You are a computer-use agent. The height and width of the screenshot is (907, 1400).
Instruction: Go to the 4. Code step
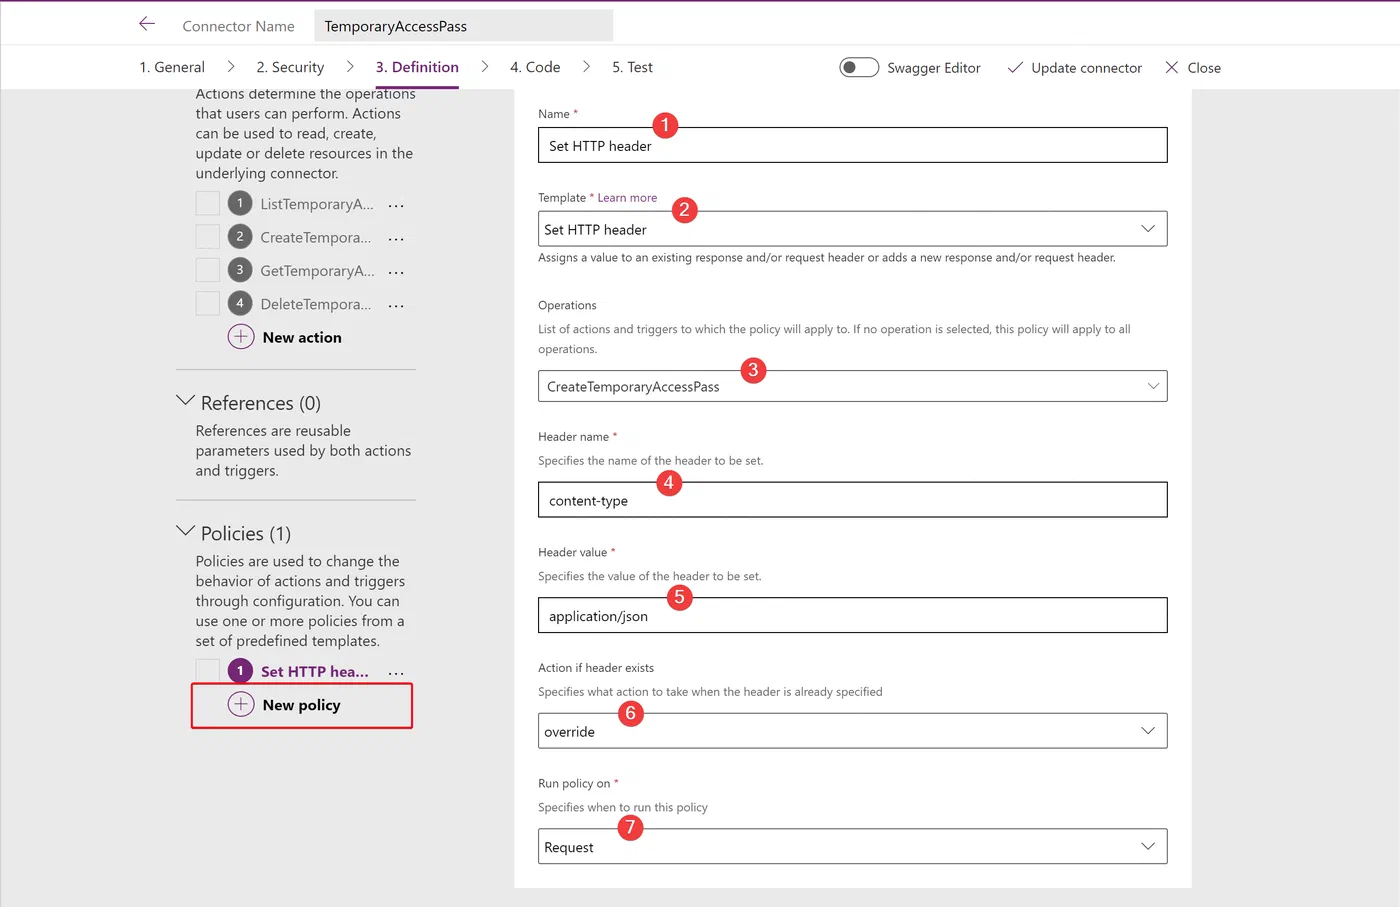pos(535,67)
